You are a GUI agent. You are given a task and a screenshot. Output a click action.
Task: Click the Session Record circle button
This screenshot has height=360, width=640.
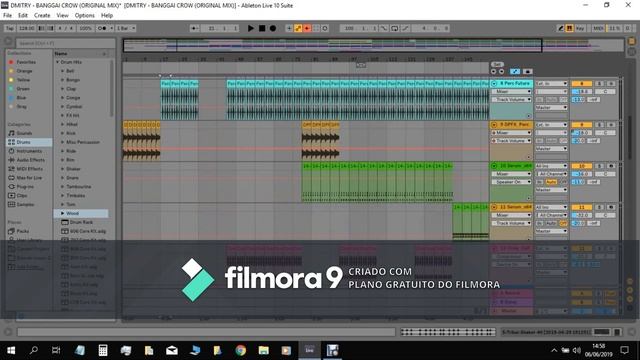[x=325, y=28]
